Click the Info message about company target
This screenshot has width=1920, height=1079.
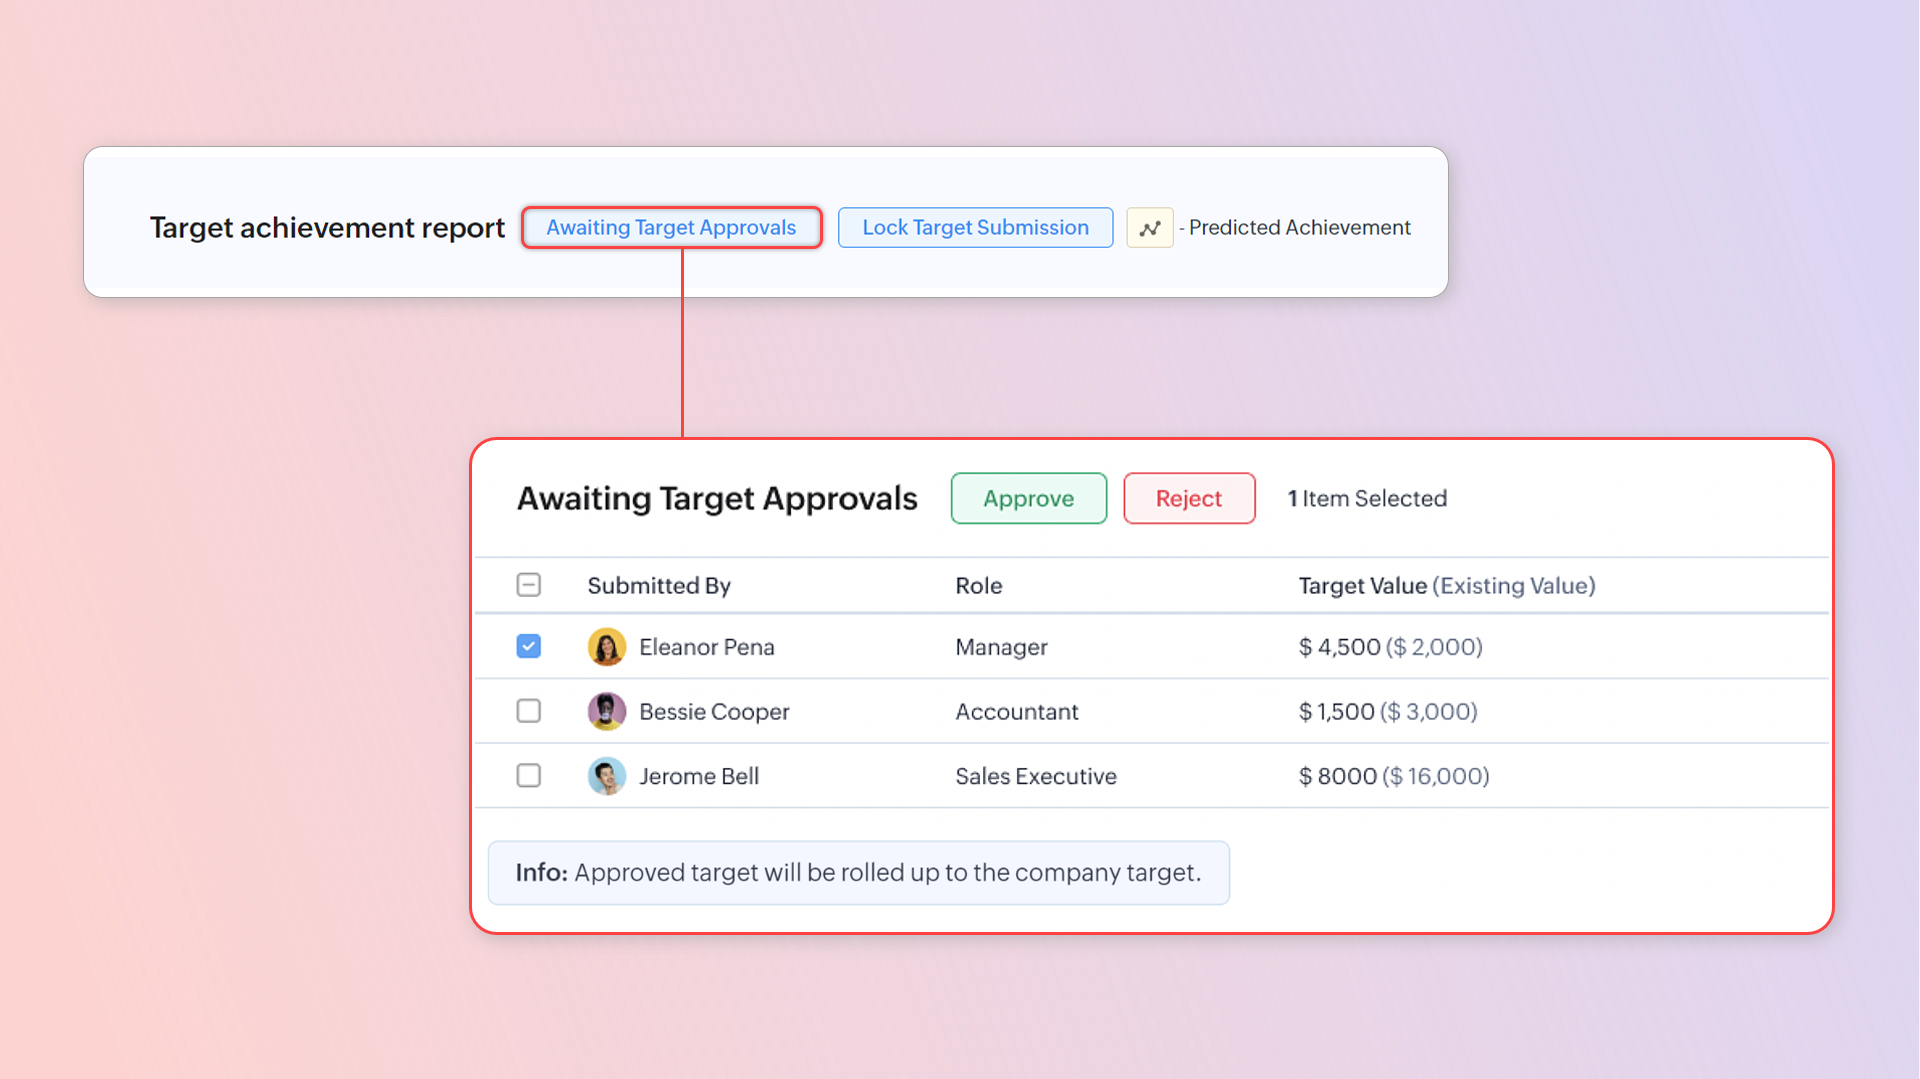tap(858, 873)
